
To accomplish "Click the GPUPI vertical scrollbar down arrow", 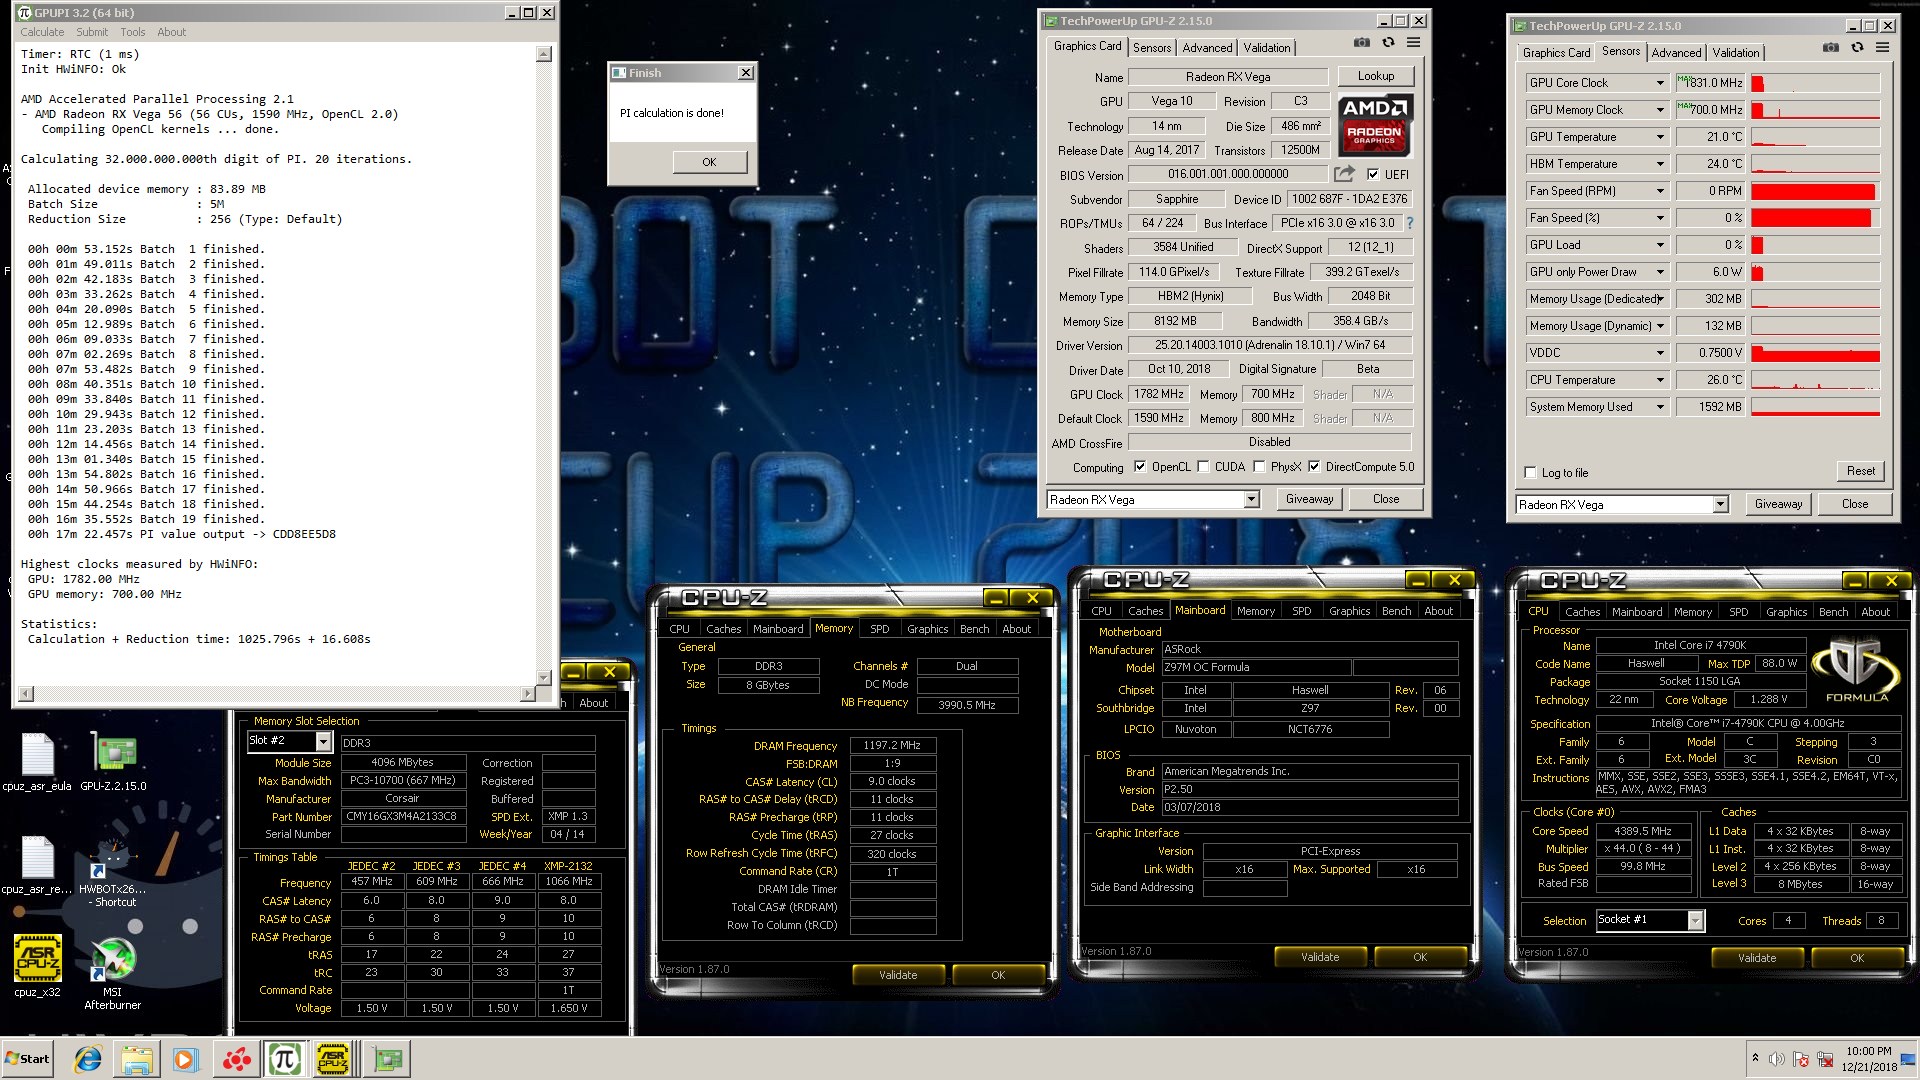I will click(x=543, y=678).
